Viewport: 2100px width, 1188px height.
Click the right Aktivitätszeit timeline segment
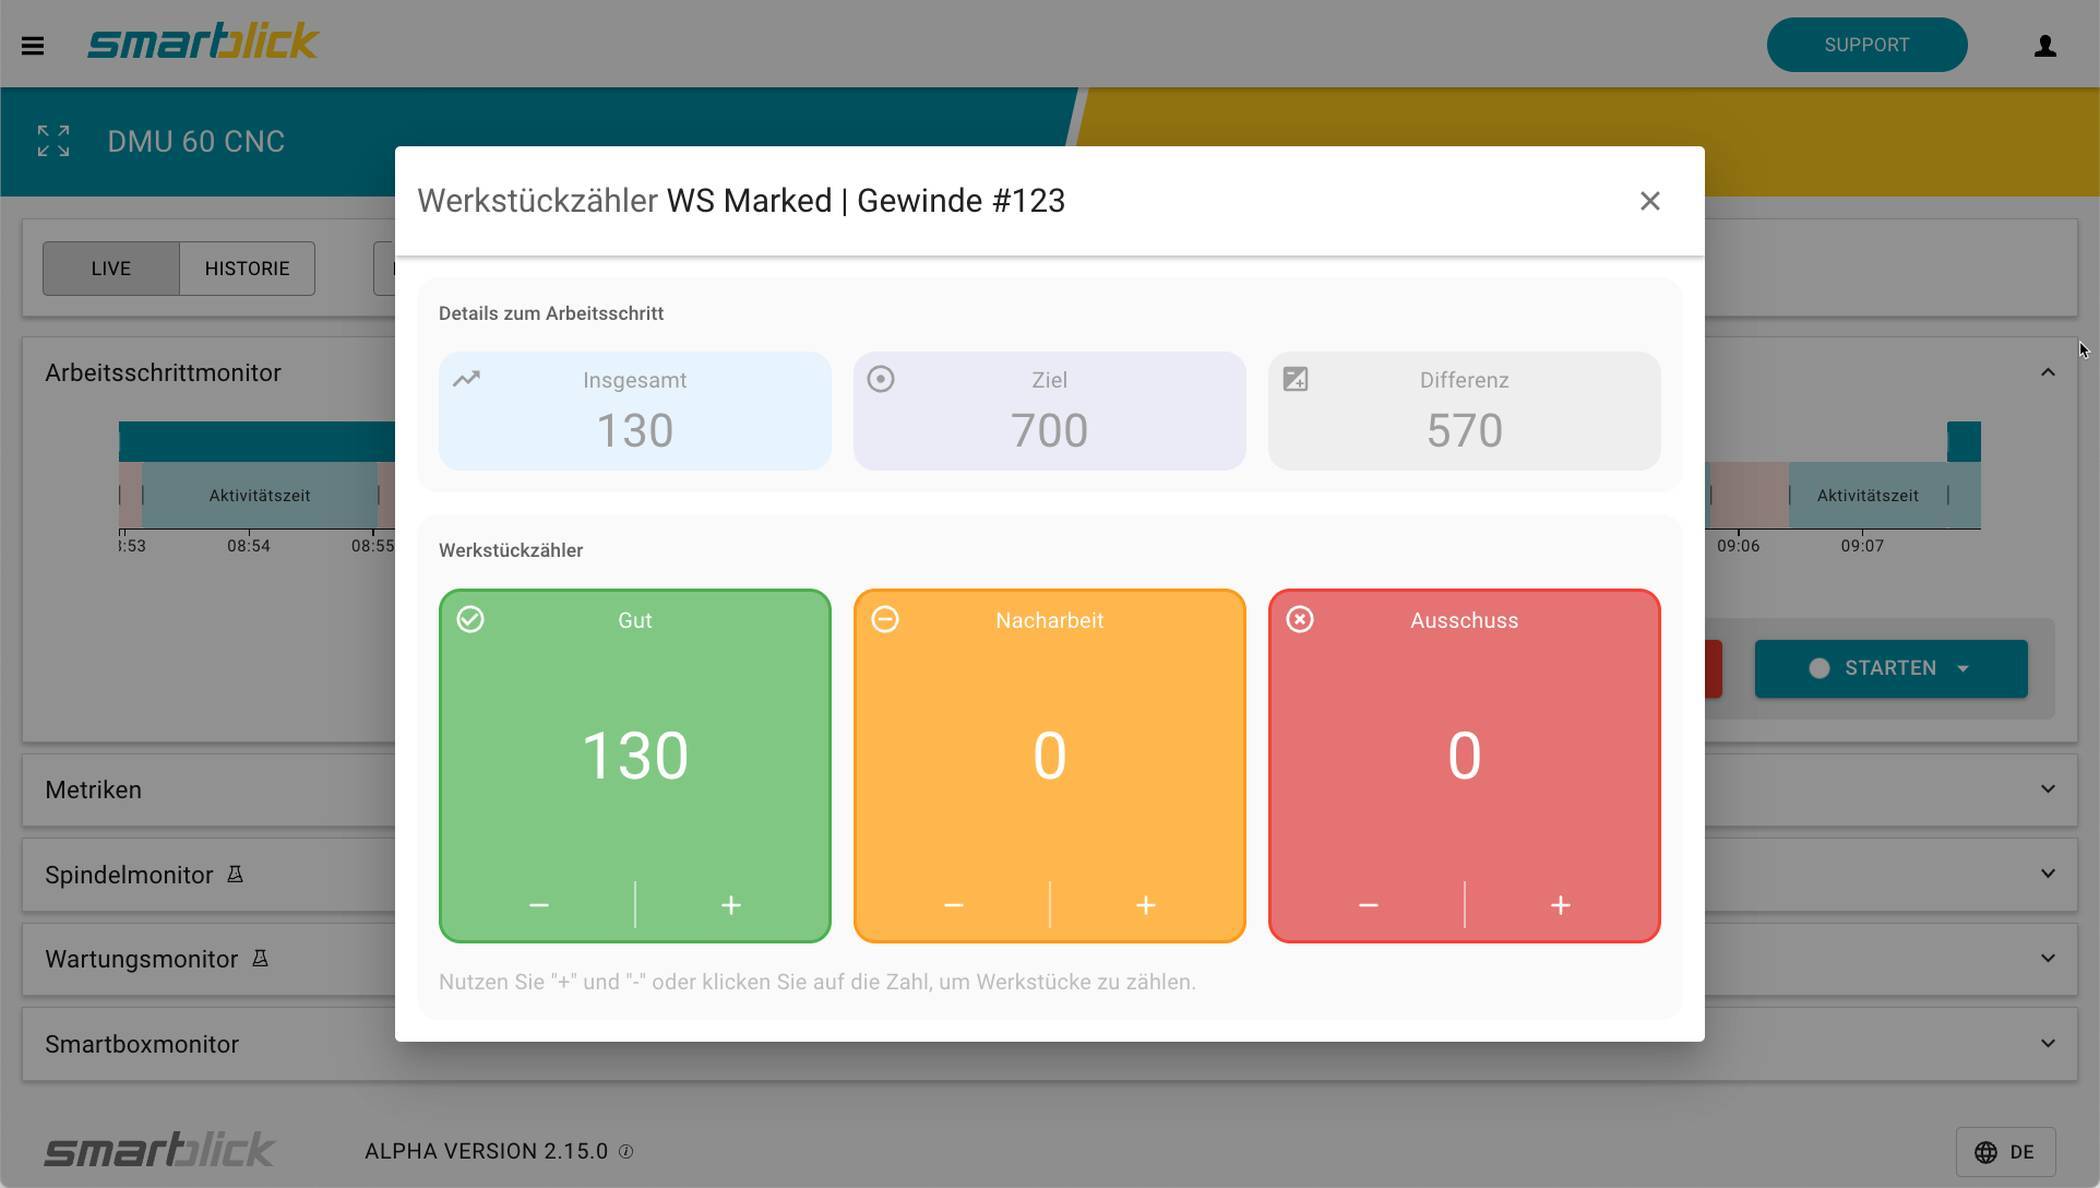click(1867, 495)
